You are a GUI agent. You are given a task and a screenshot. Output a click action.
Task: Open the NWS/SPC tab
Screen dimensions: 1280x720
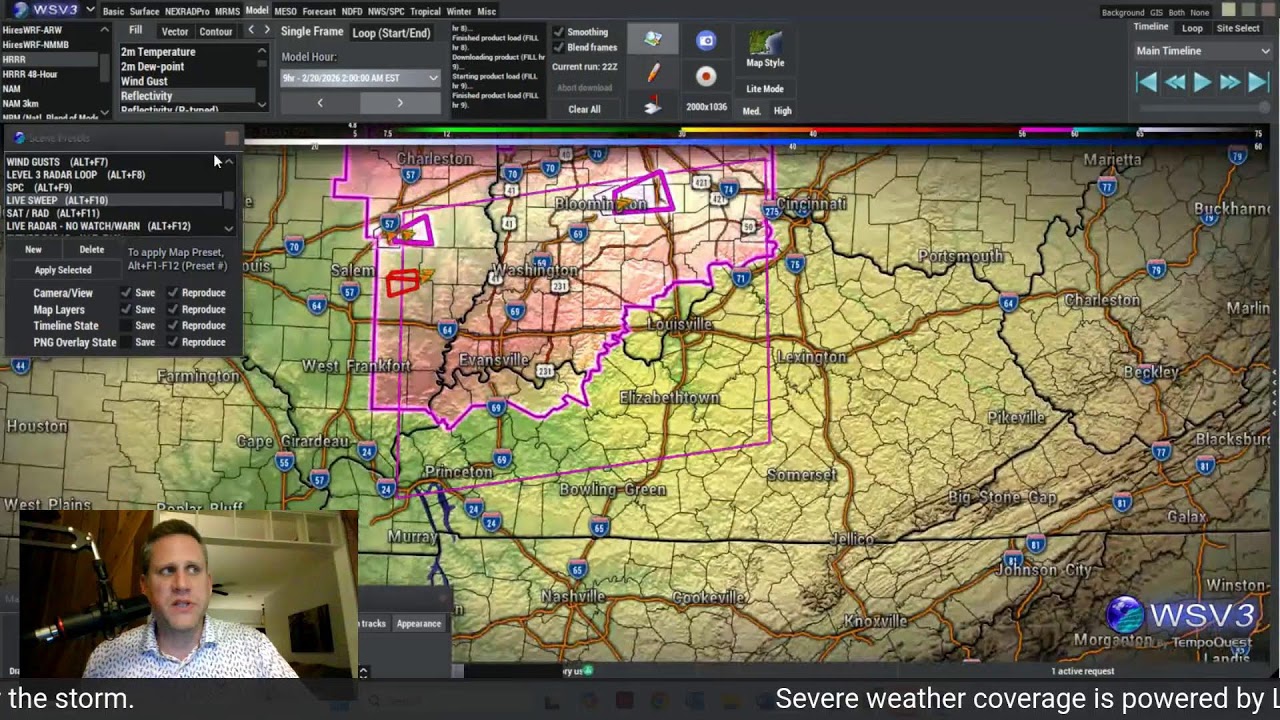pyautogui.click(x=386, y=11)
